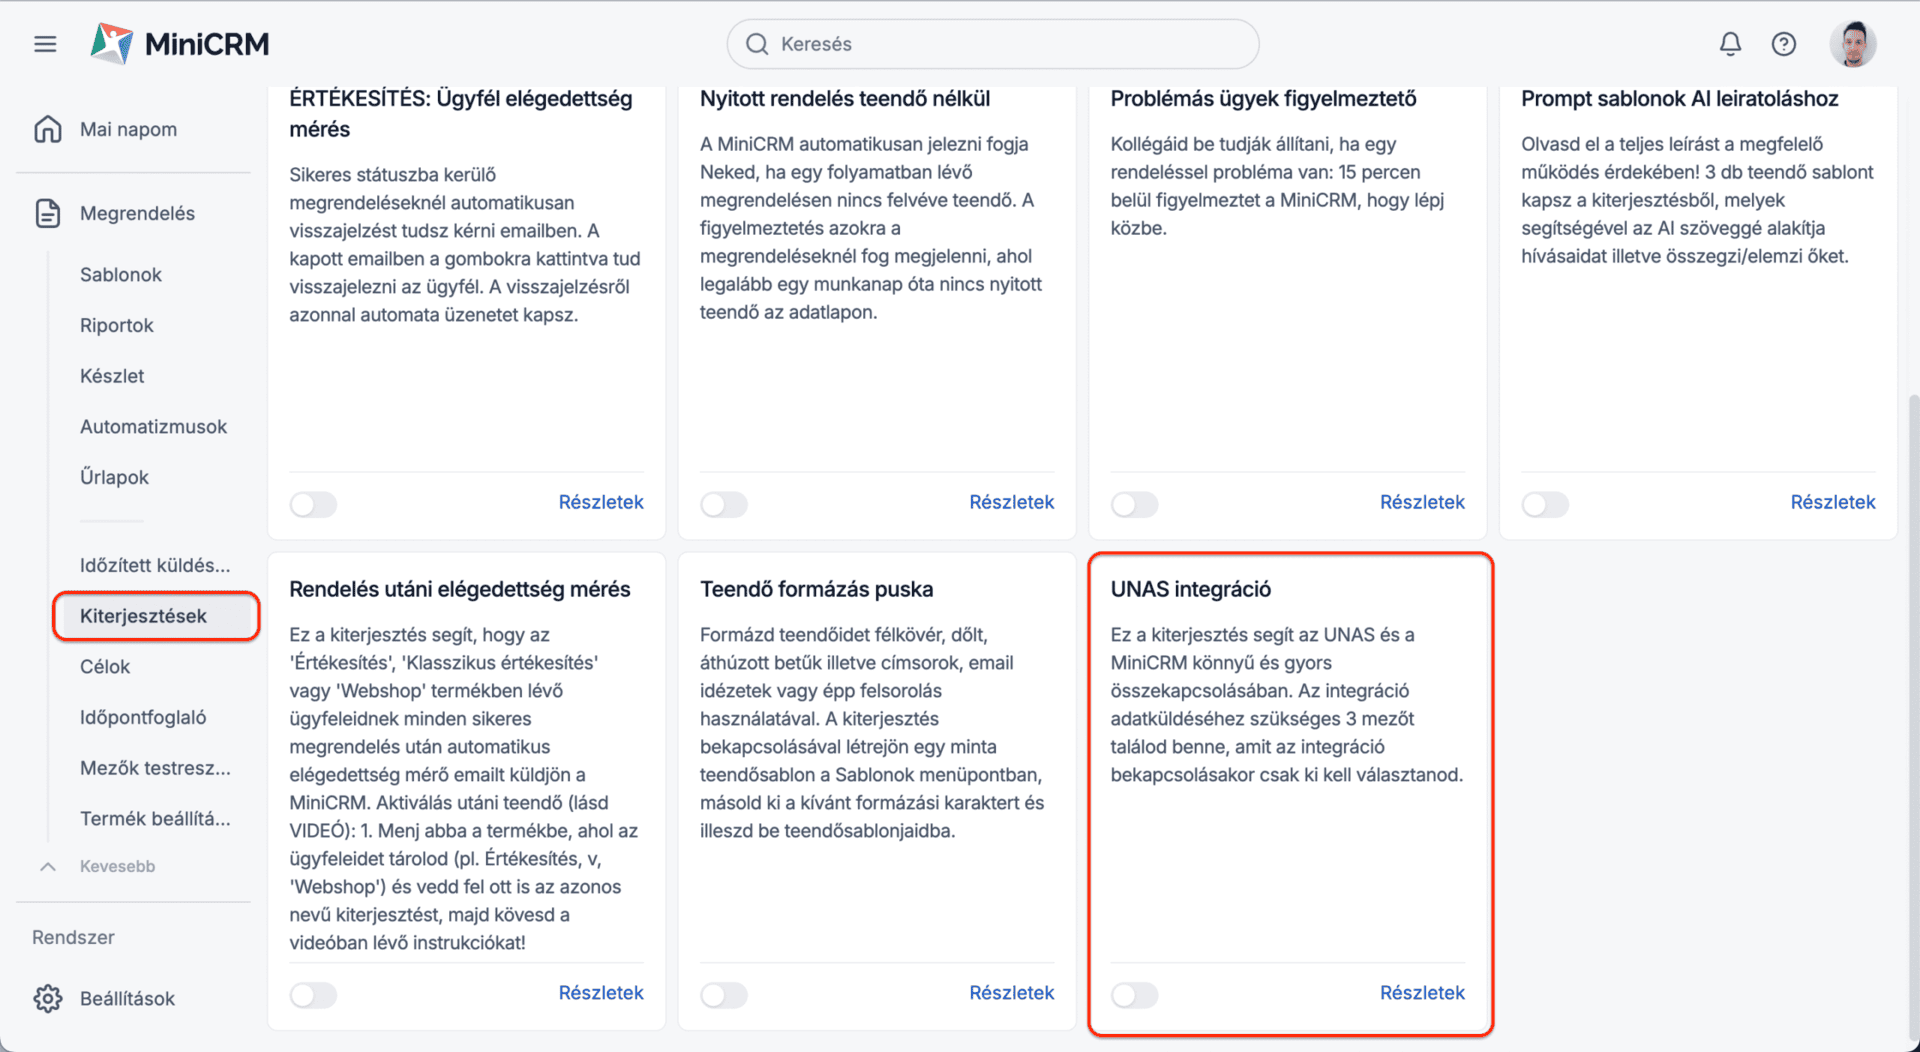The image size is (1920, 1052).
Task: Open the hamburger menu icon
Action: pos(45,44)
